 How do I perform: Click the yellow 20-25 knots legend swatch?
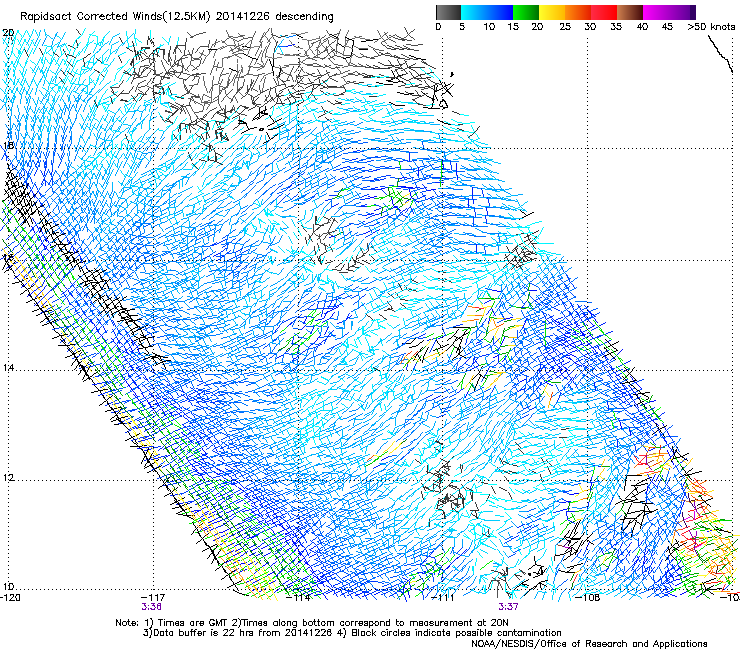552,12
